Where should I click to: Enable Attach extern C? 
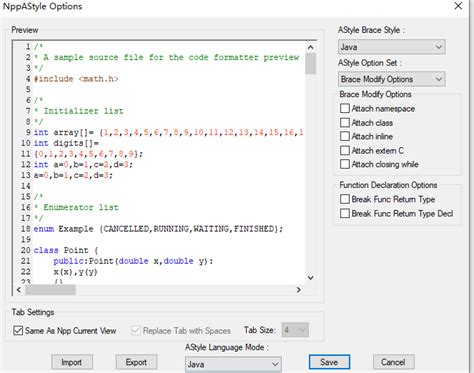click(345, 150)
